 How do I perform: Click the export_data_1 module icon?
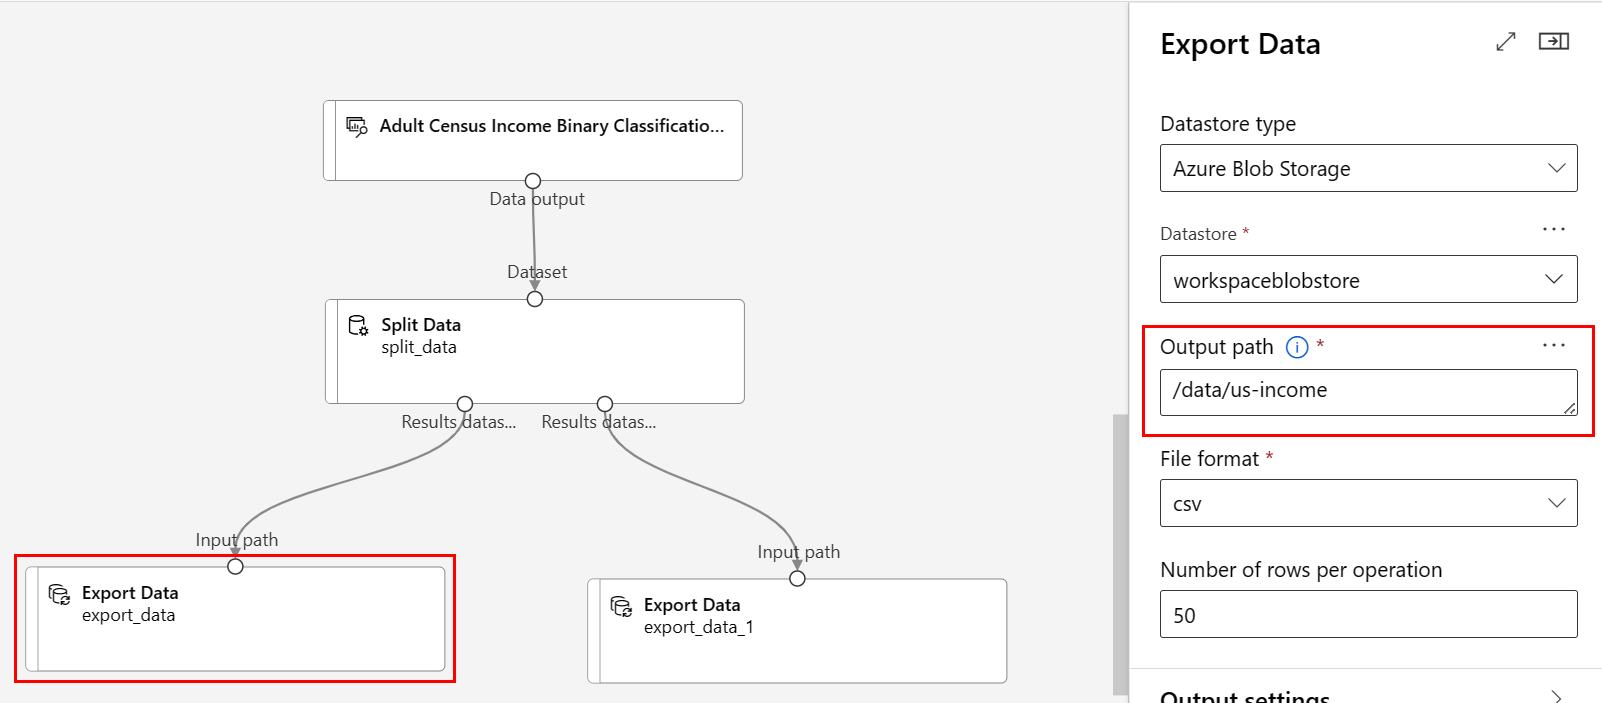coord(621,606)
